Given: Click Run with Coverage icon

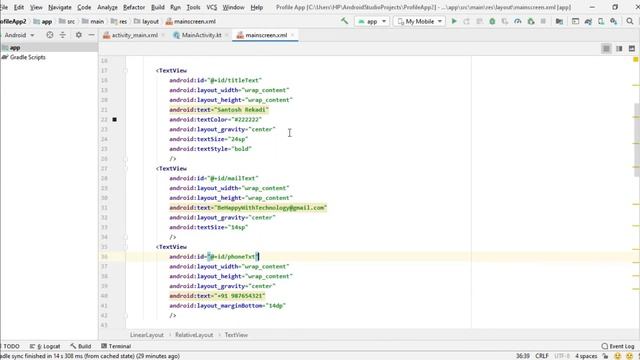Looking at the screenshot, I should 505,21.
